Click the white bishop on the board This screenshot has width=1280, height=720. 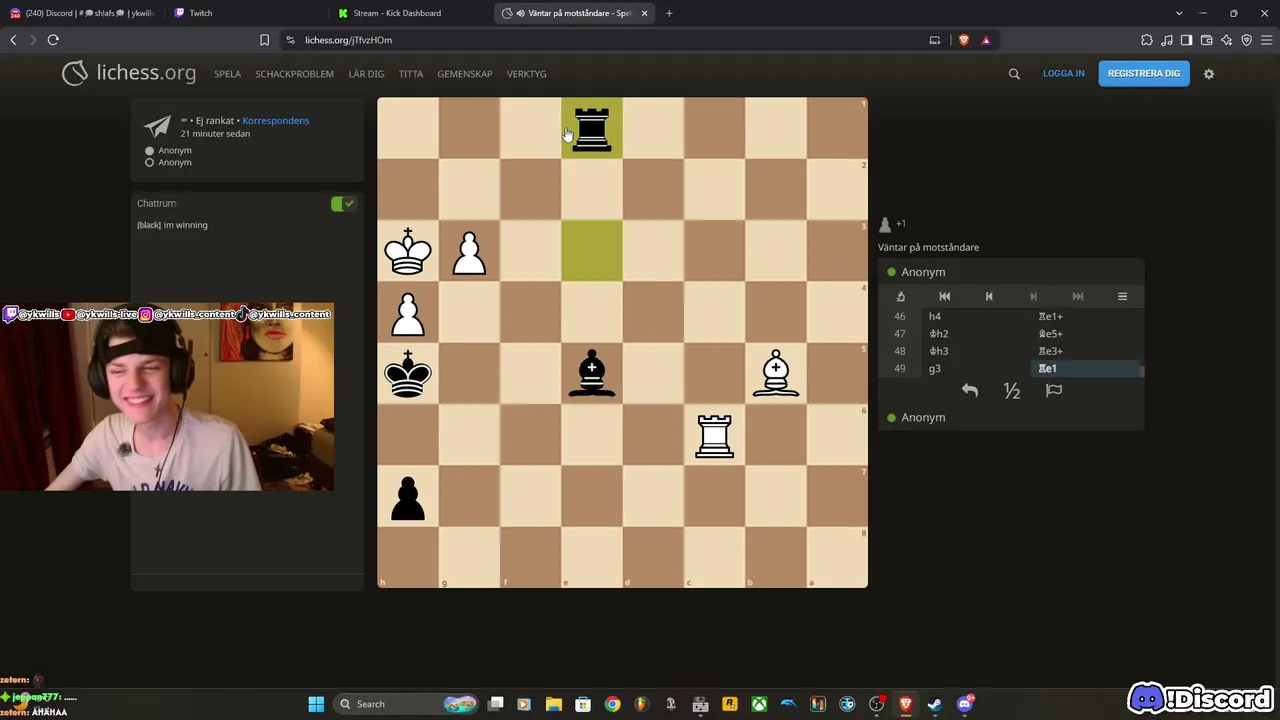(775, 374)
